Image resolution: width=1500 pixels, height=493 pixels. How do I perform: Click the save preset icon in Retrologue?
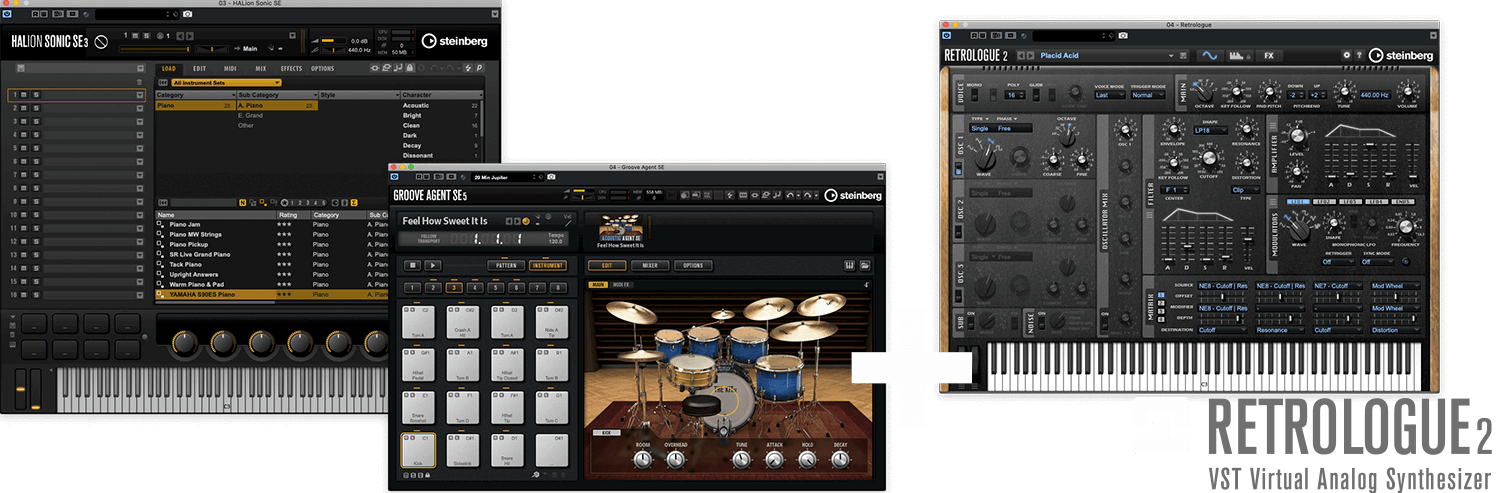coord(1183,56)
